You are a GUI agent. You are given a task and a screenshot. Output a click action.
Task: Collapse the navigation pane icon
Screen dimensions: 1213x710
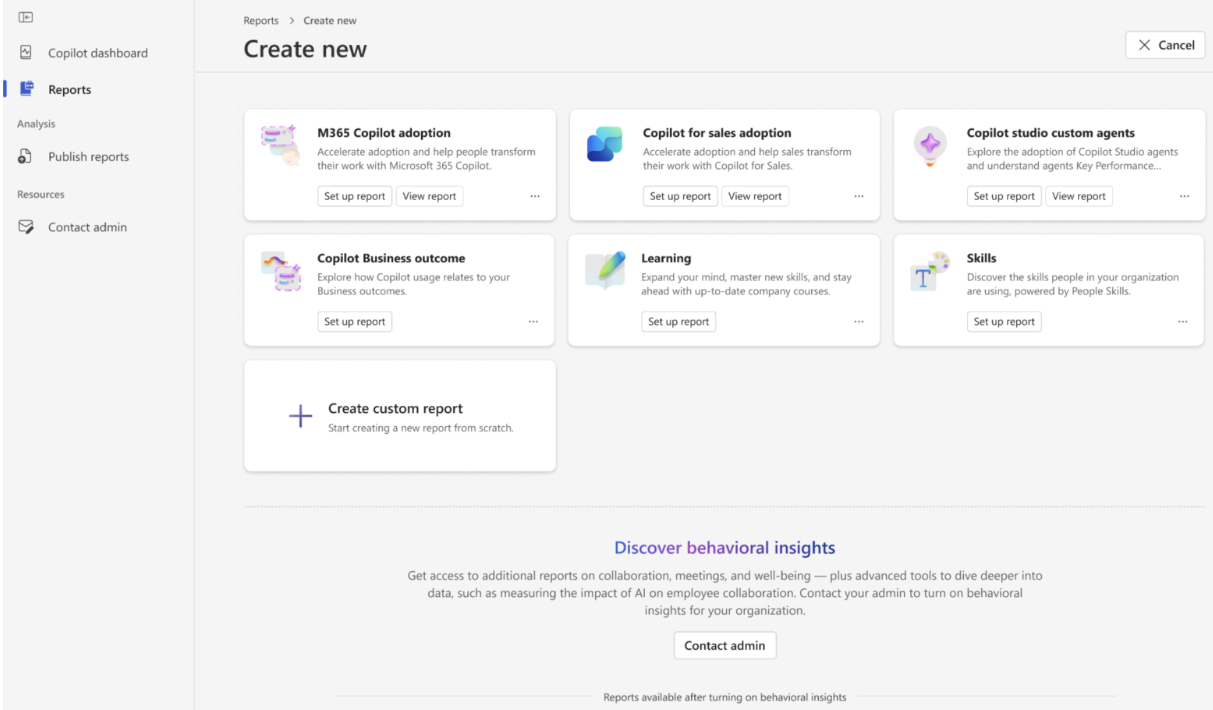[x=26, y=17]
